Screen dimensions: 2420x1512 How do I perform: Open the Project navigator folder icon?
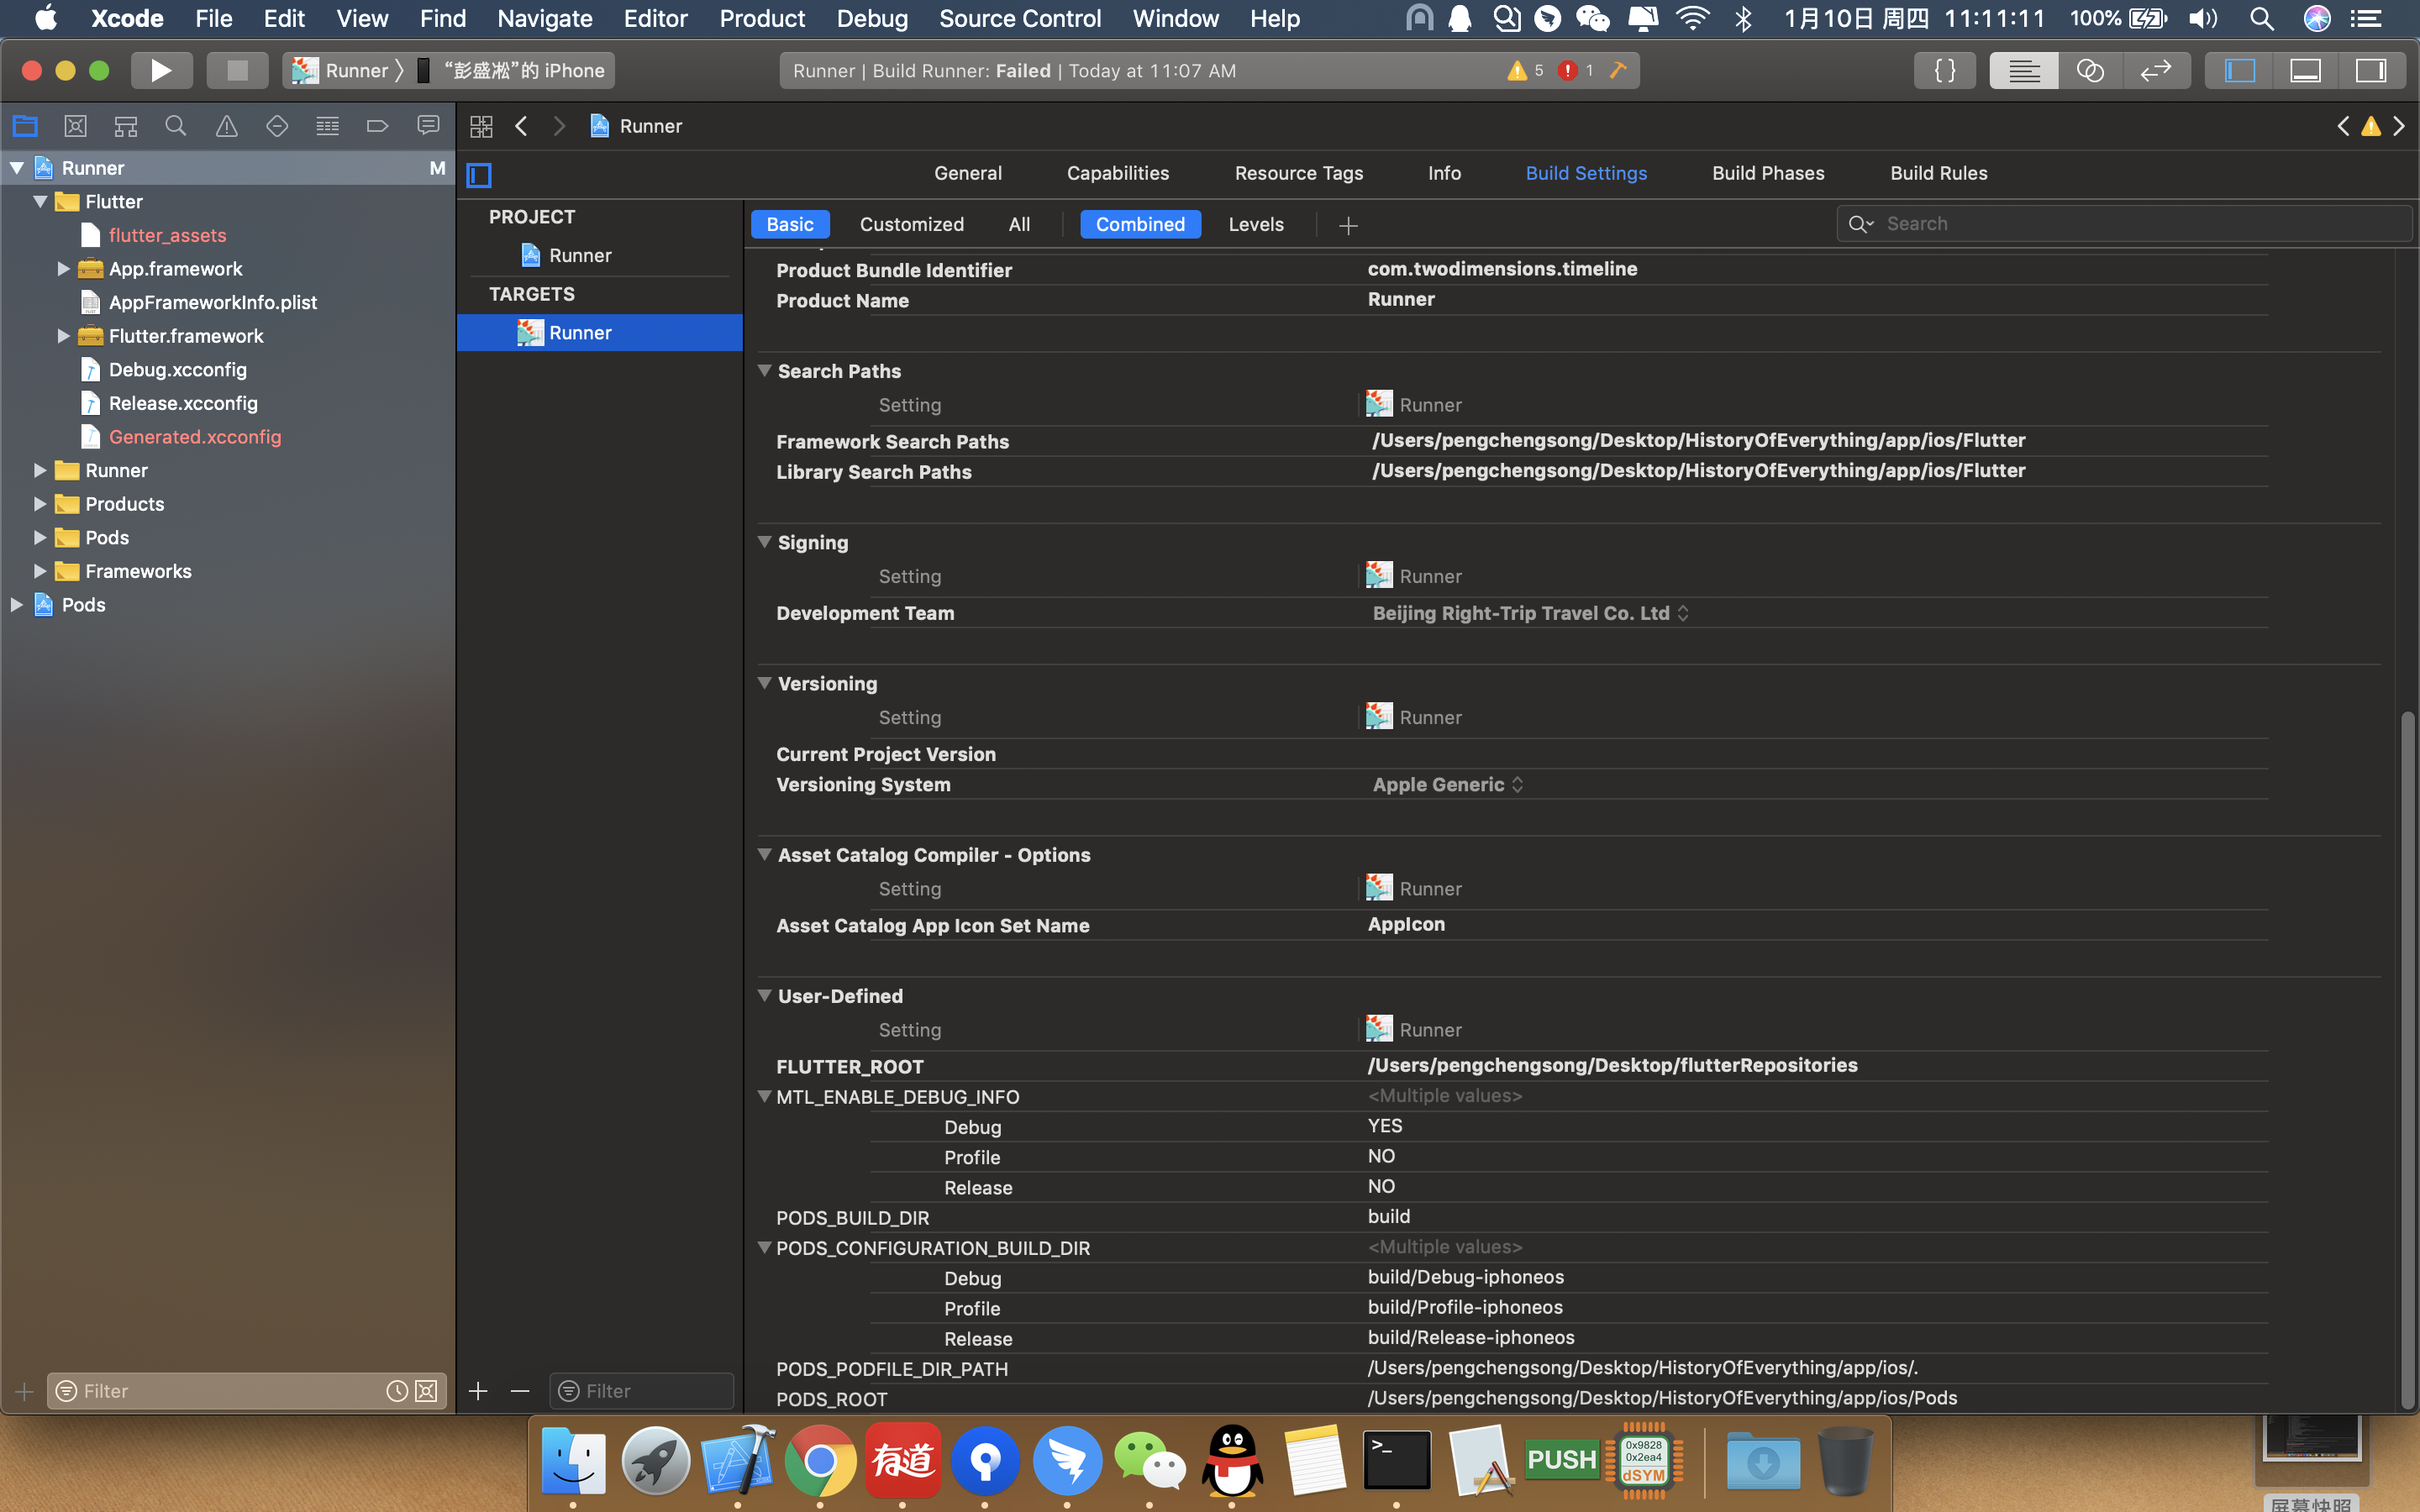[x=25, y=126]
